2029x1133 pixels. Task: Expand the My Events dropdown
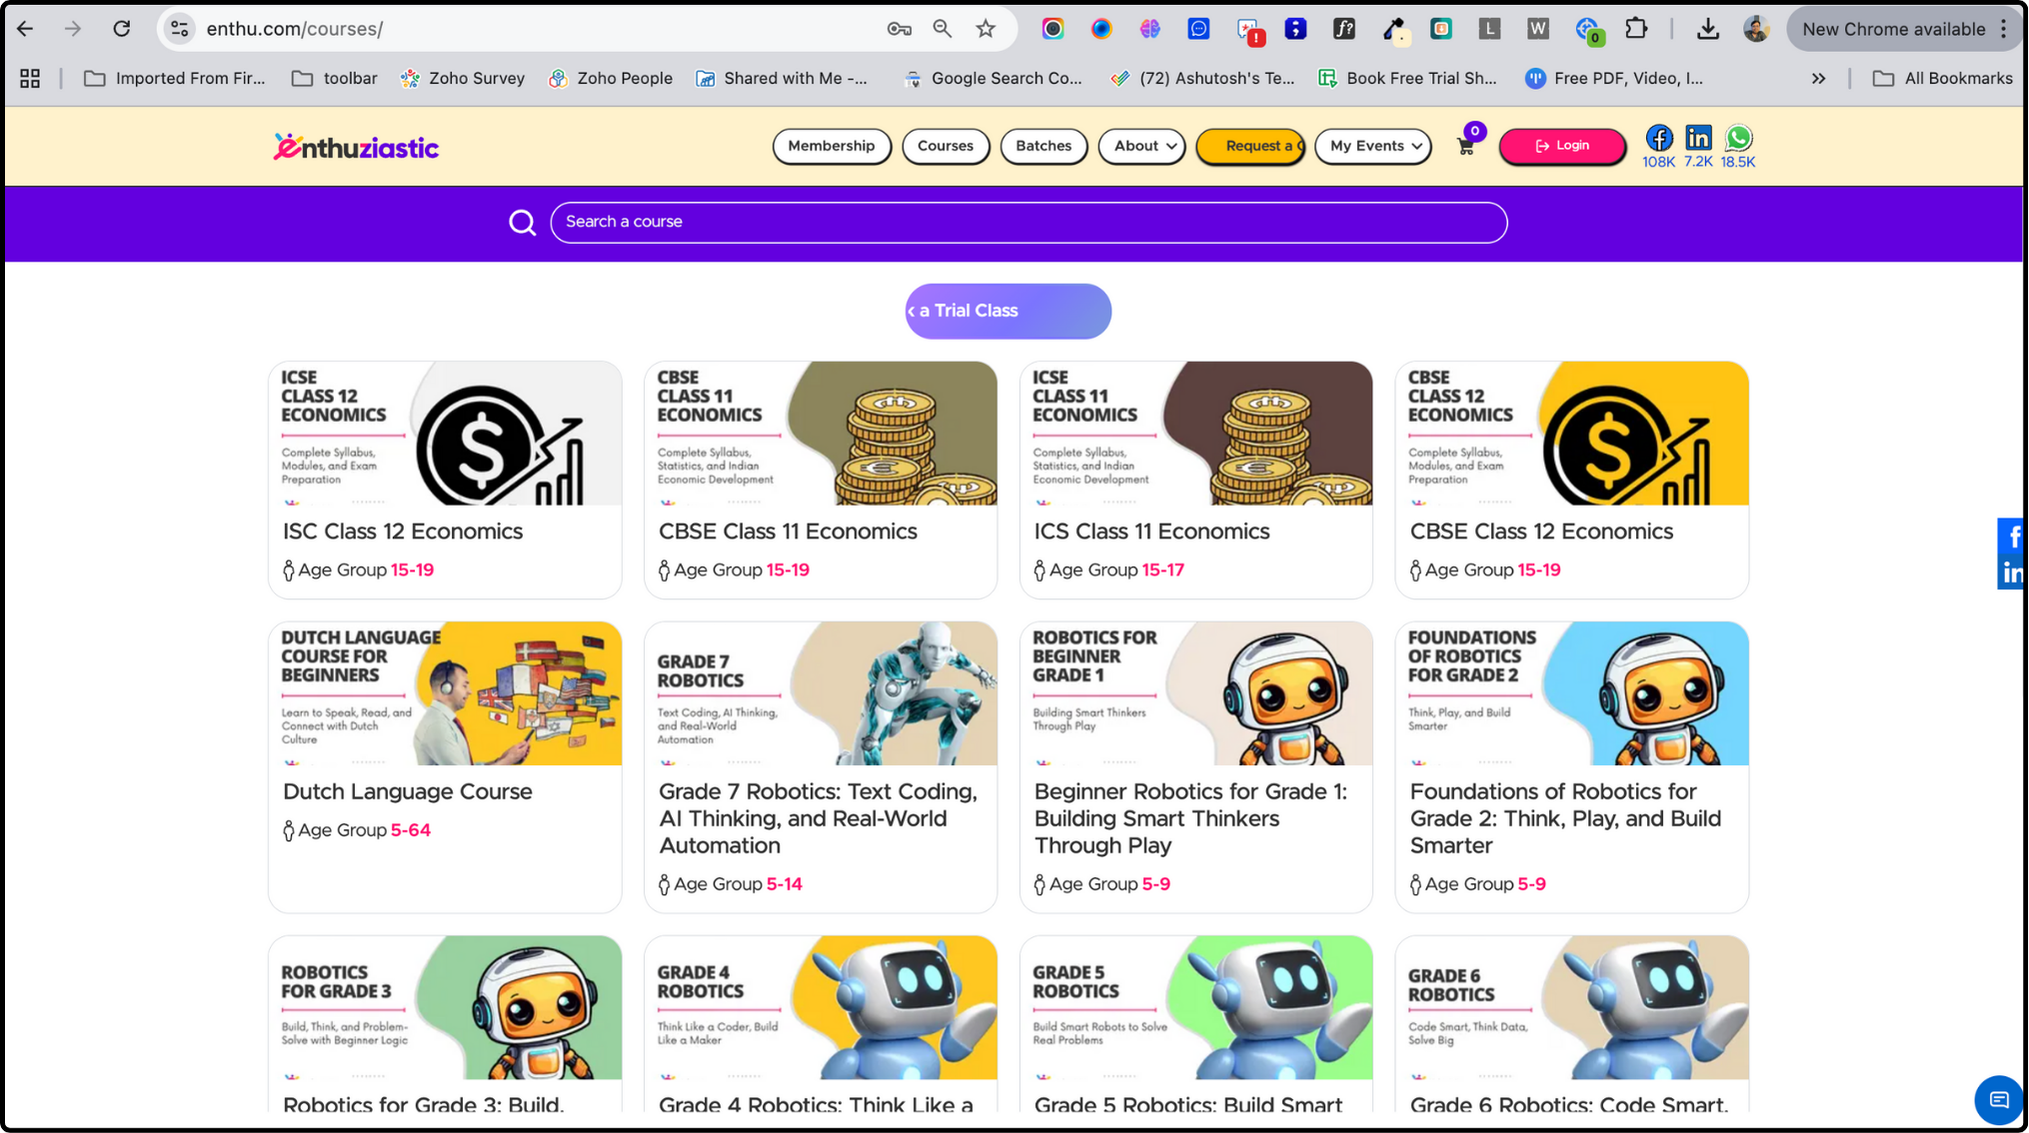click(1374, 146)
